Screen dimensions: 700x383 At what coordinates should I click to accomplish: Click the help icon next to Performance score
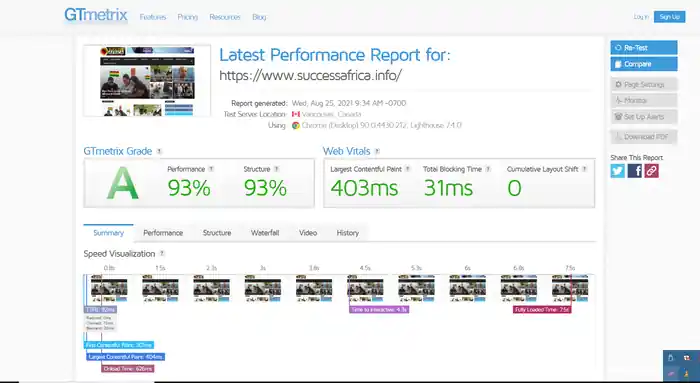(x=211, y=169)
